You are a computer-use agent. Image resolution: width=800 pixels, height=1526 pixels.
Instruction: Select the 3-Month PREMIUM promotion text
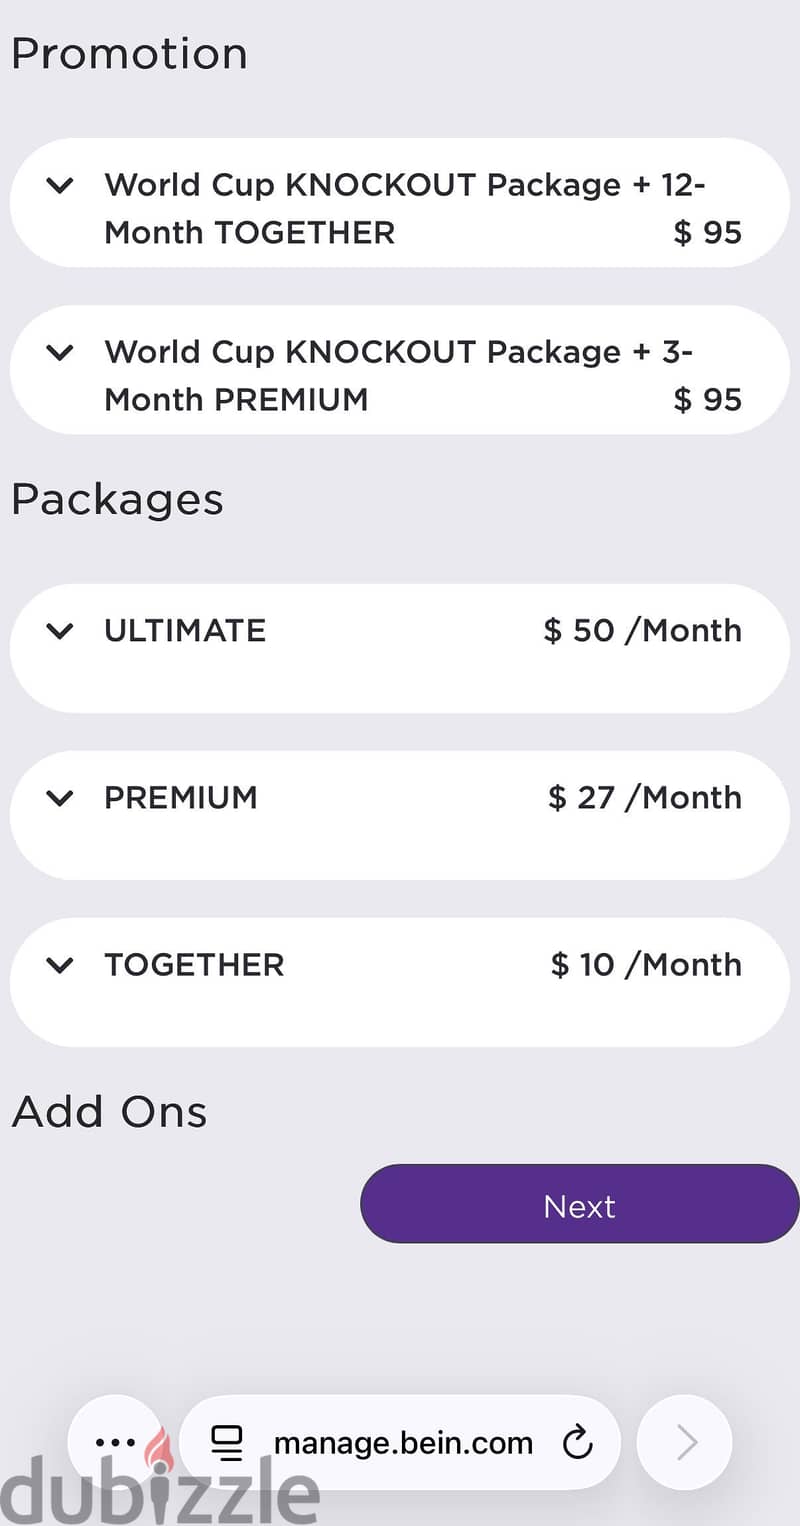pos(398,375)
